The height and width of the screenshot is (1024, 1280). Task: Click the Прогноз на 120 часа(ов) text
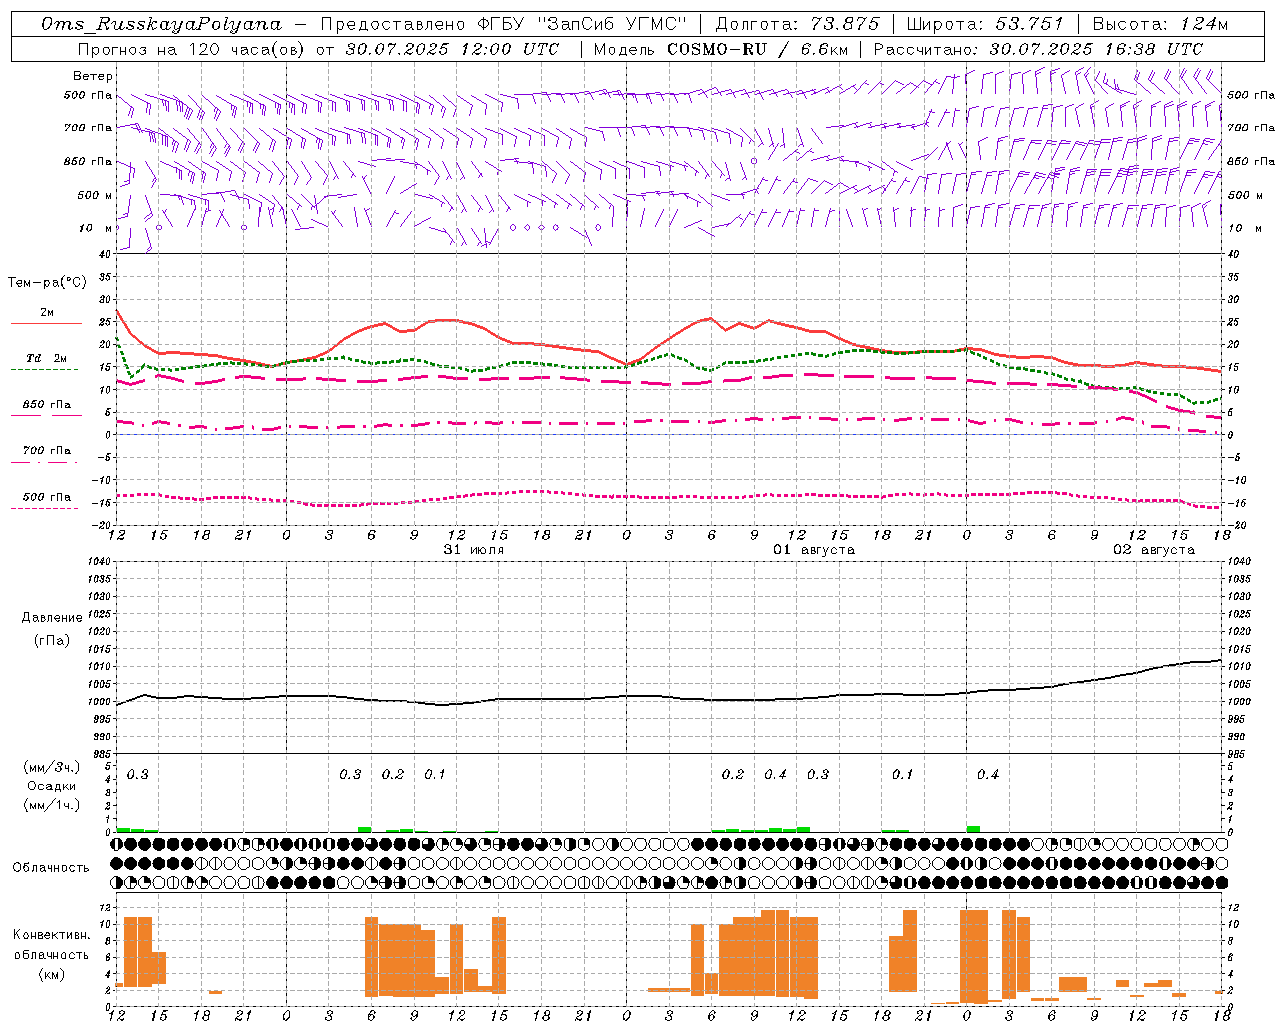click(x=193, y=49)
